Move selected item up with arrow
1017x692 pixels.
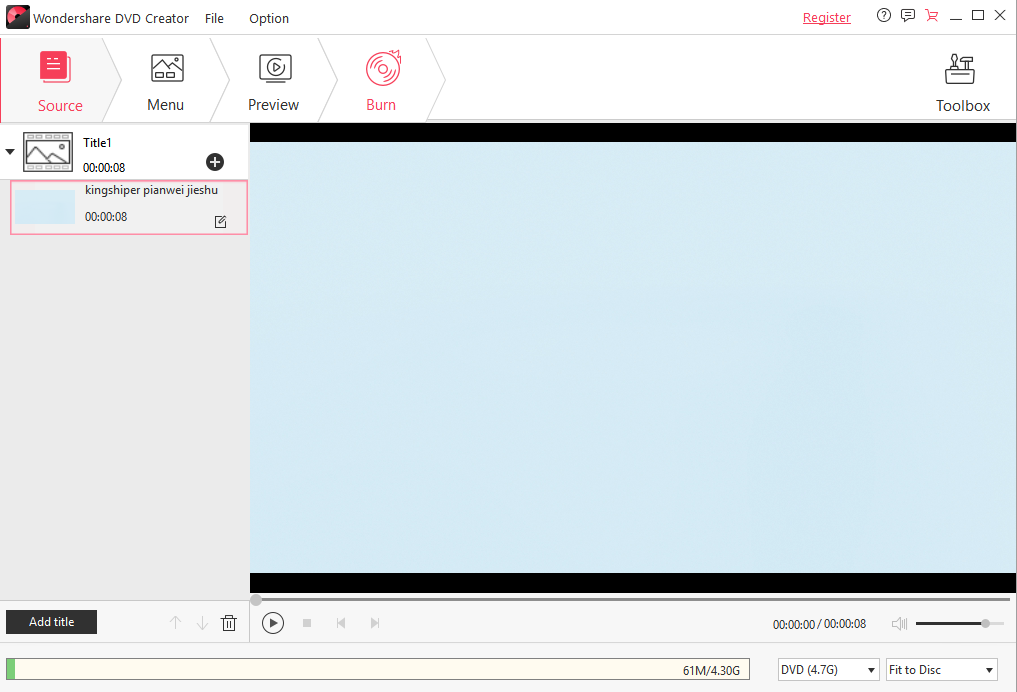pos(176,623)
